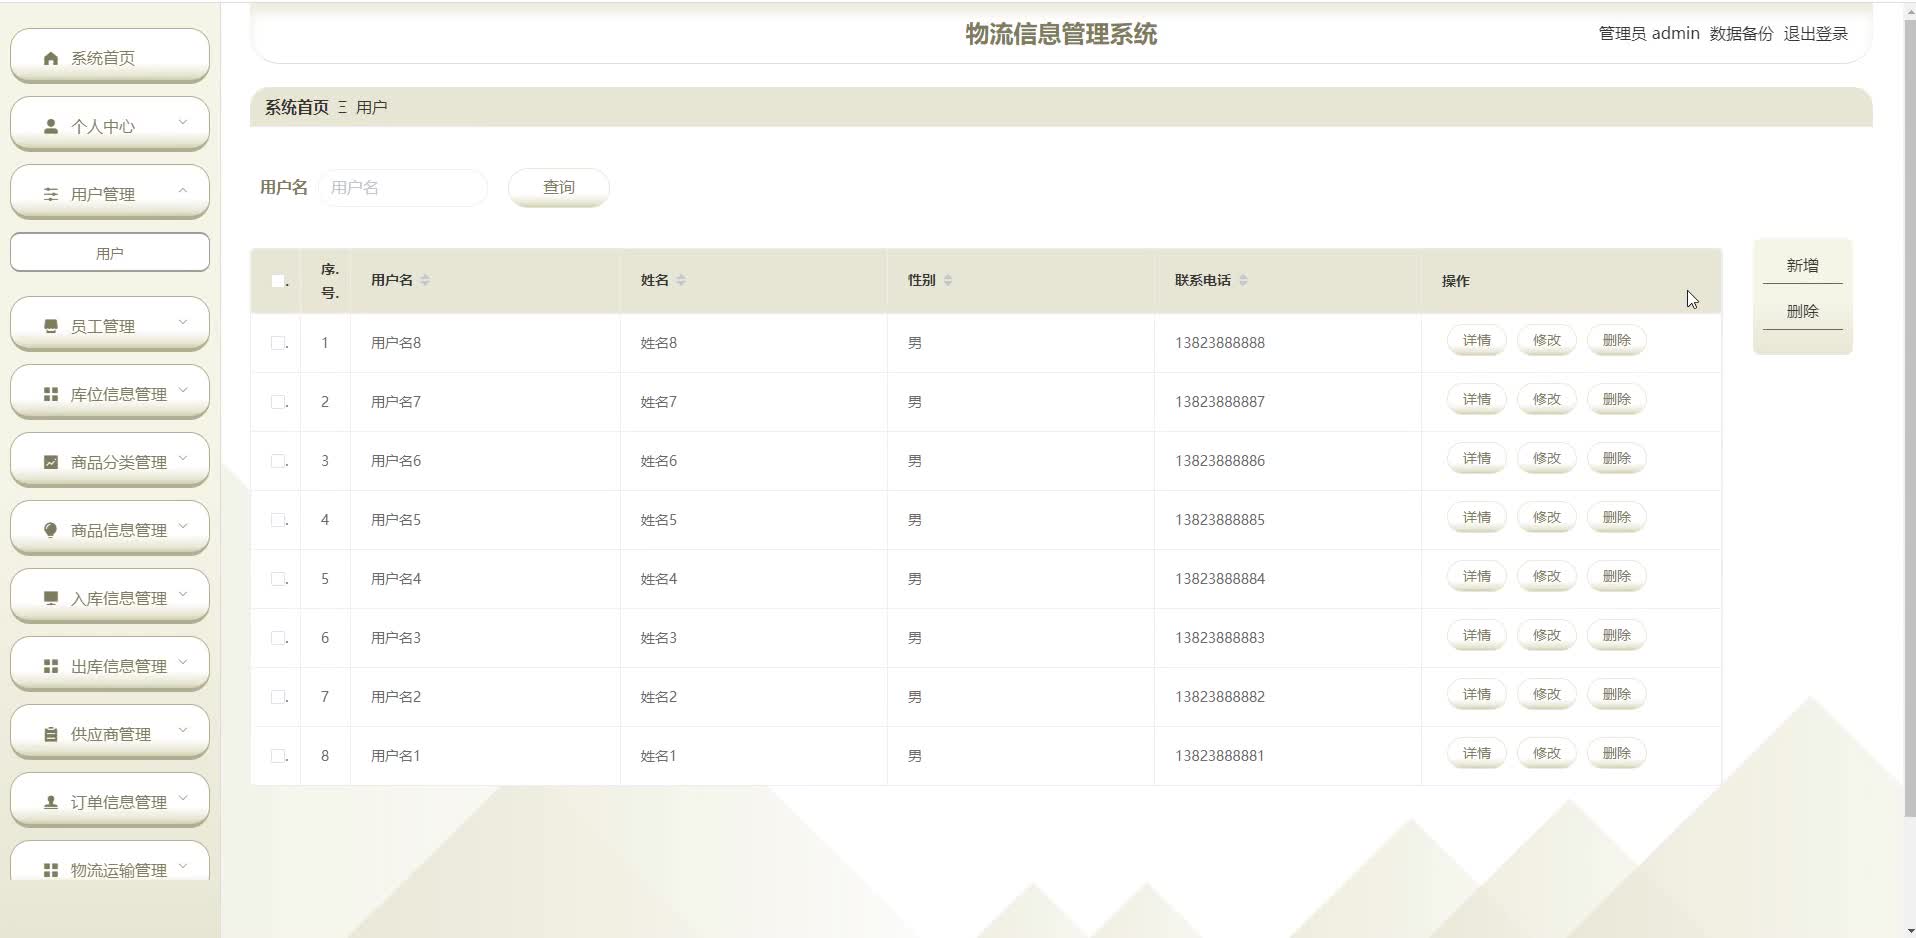Expand the 供应商管理 chevron
Viewport: 1916px width, 938px height.
point(183,730)
